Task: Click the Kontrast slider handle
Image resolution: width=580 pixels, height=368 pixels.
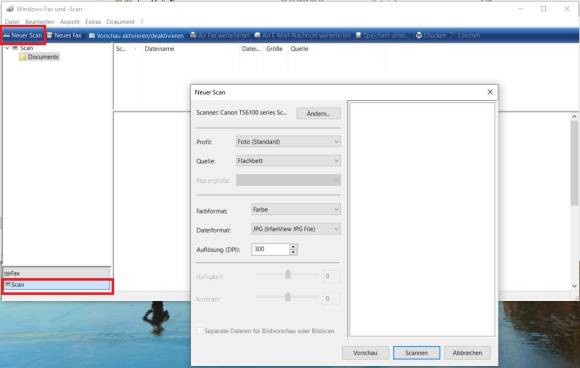Action: (288, 297)
